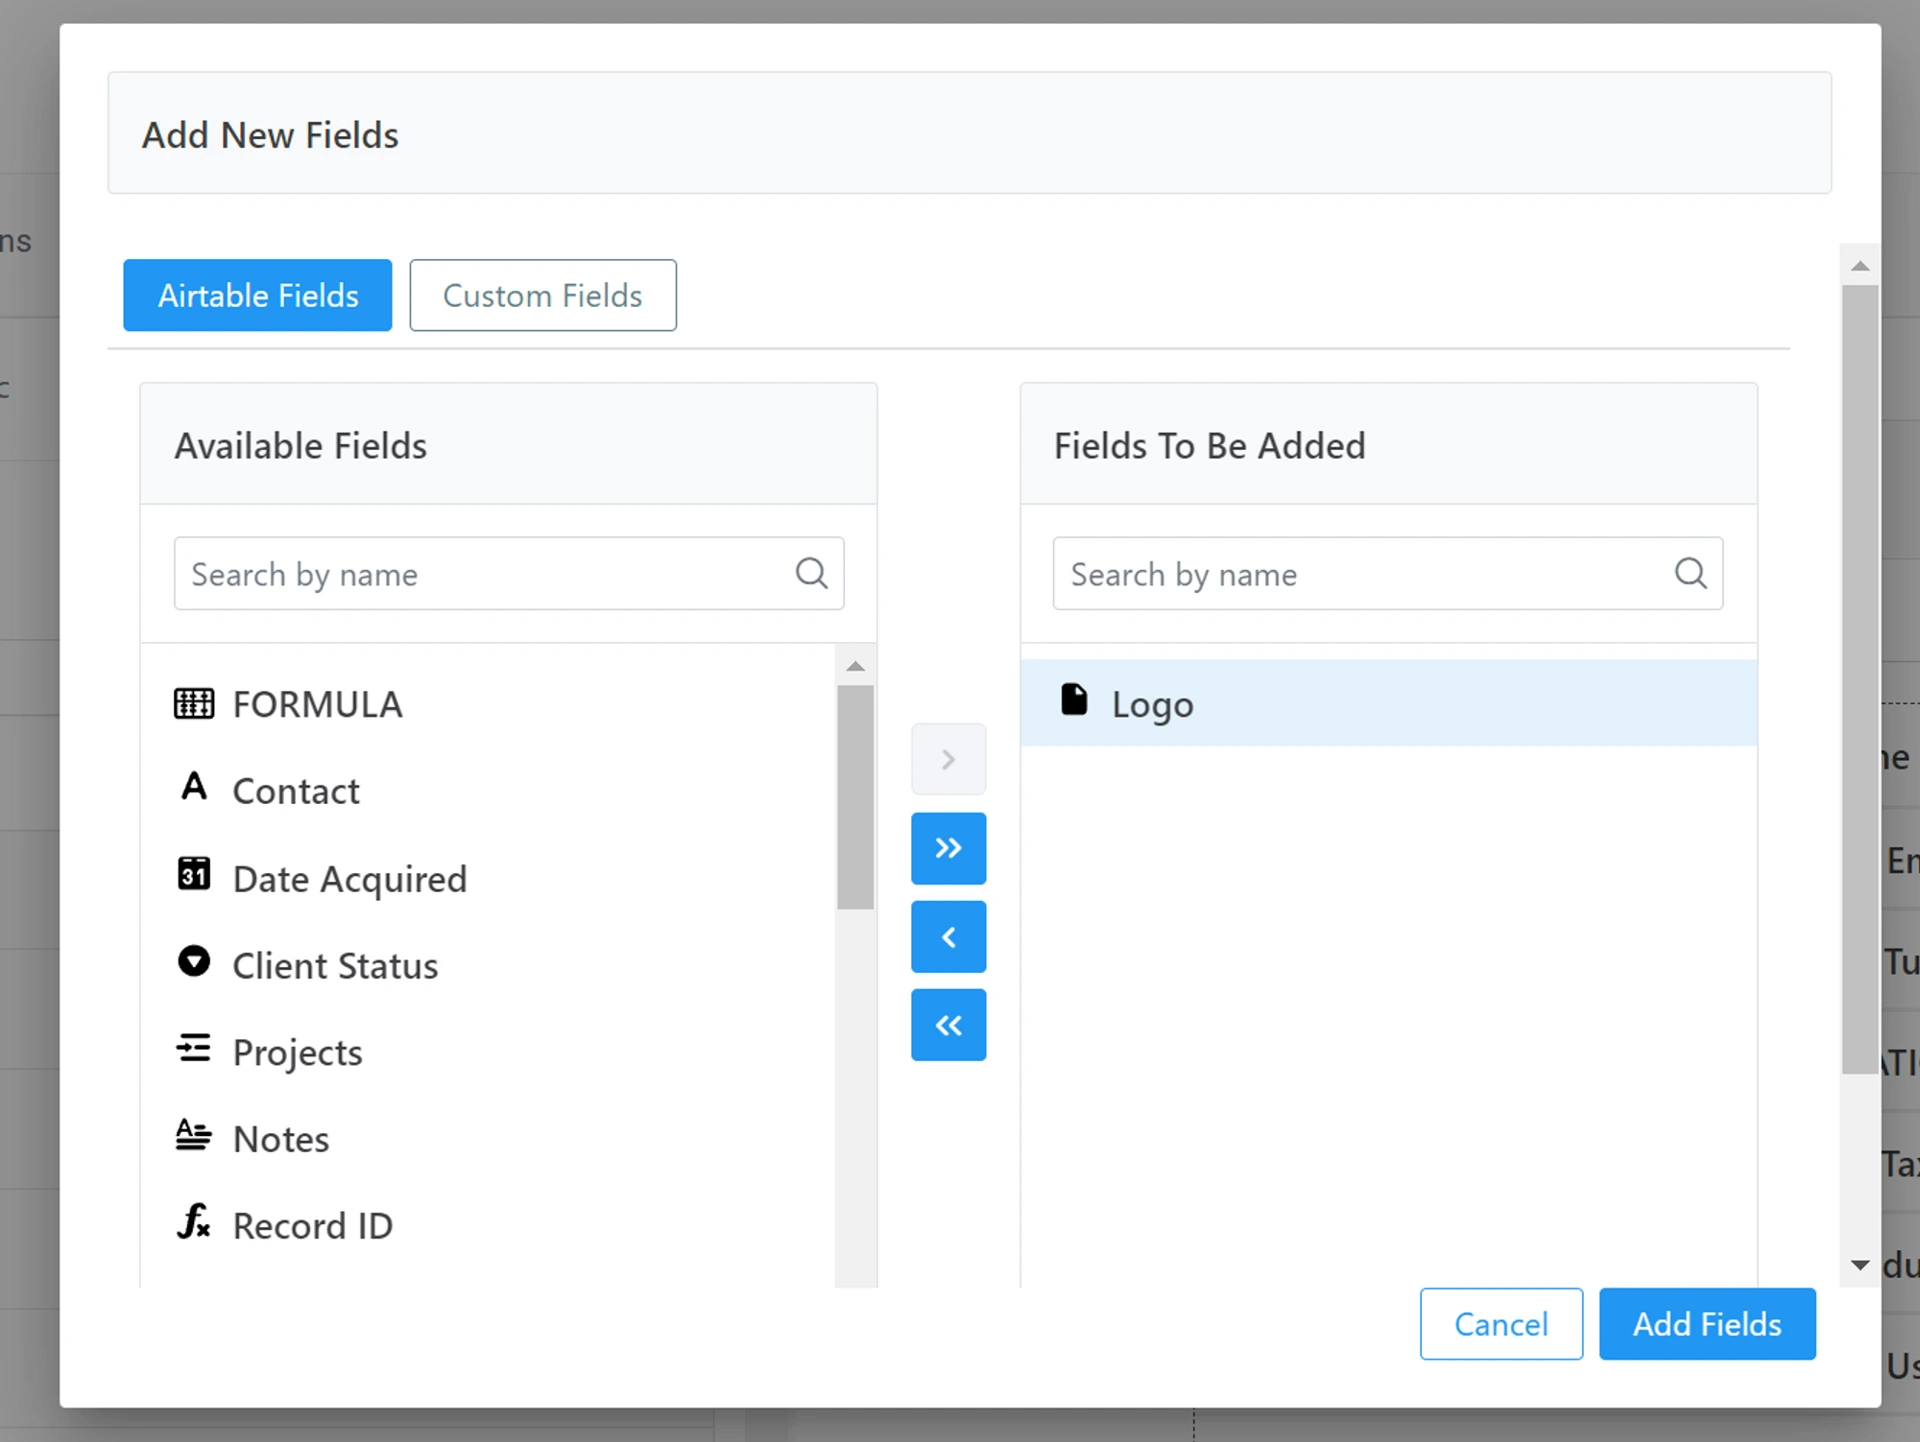Select the Airtable Fields tab
The width and height of the screenshot is (1920, 1442).
click(x=257, y=295)
